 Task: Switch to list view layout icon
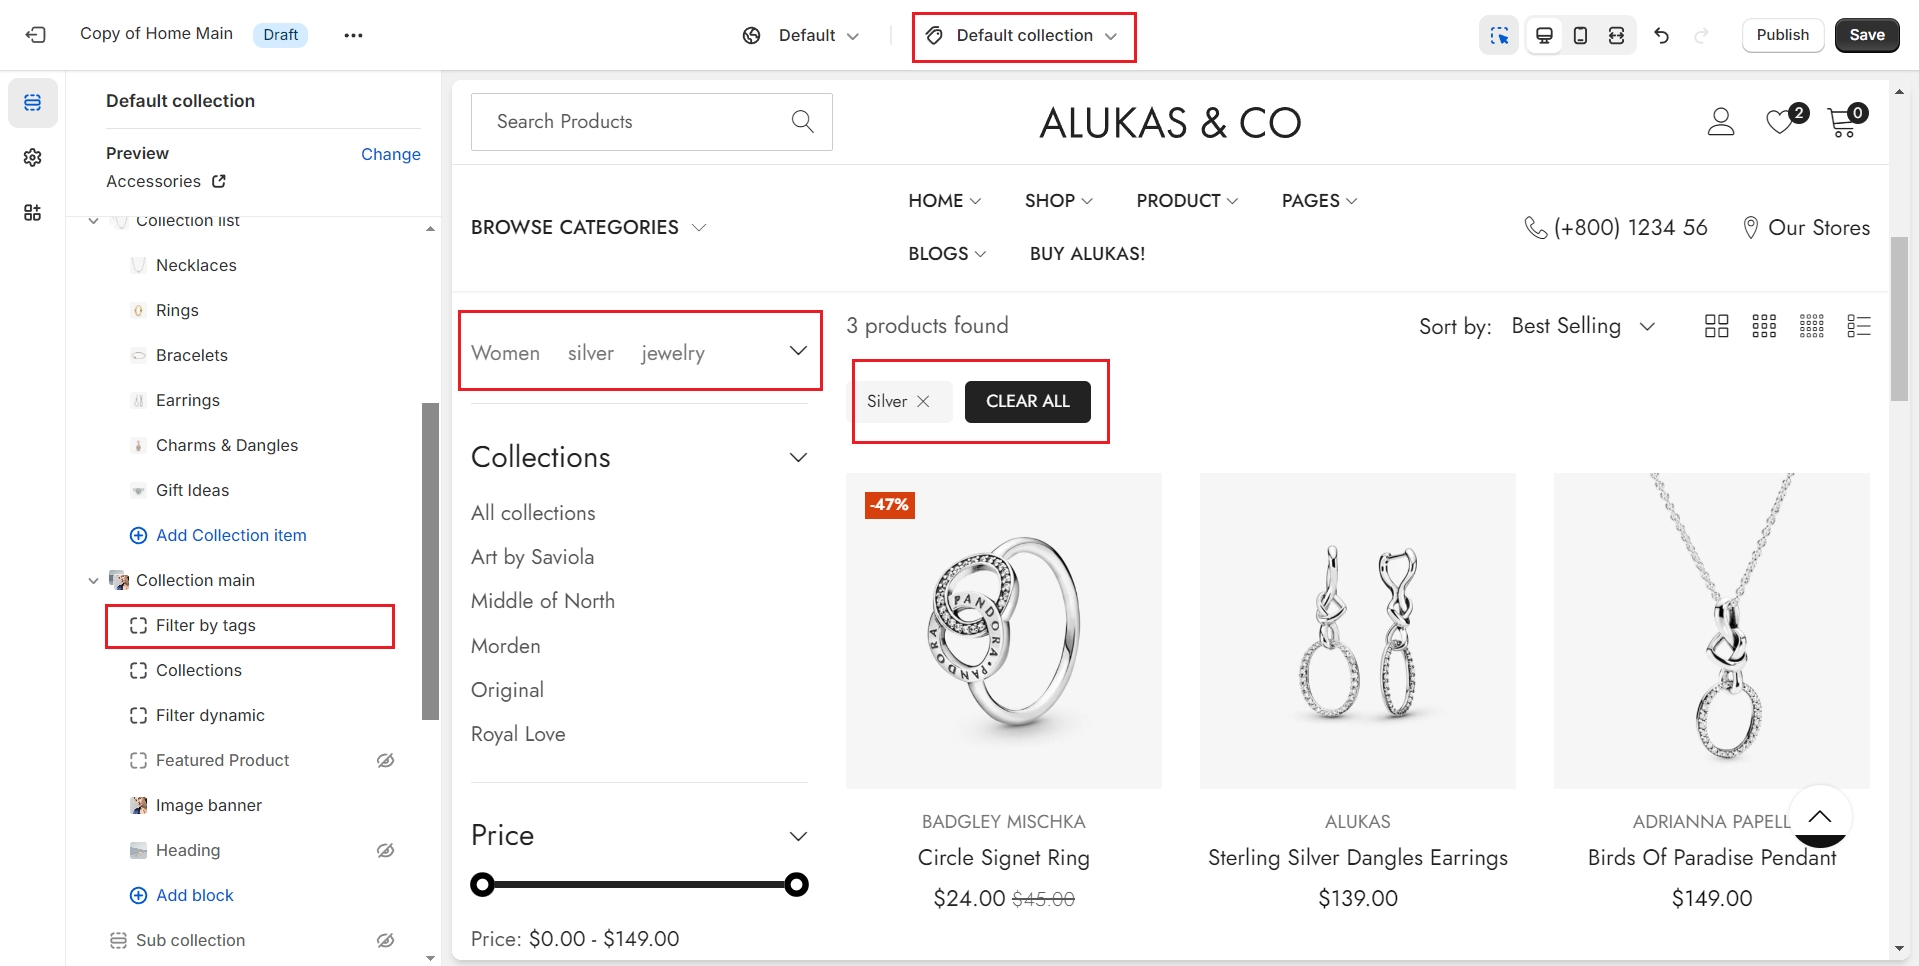tap(1858, 326)
